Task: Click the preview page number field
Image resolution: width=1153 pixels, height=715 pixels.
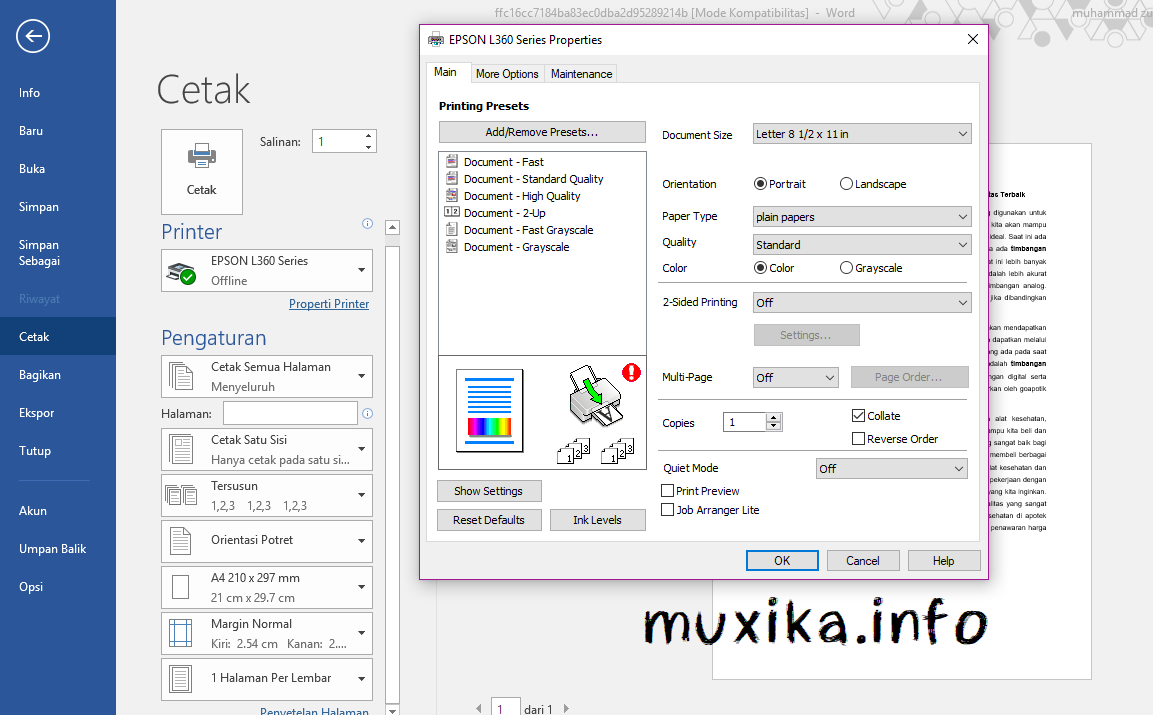Action: pos(506,708)
